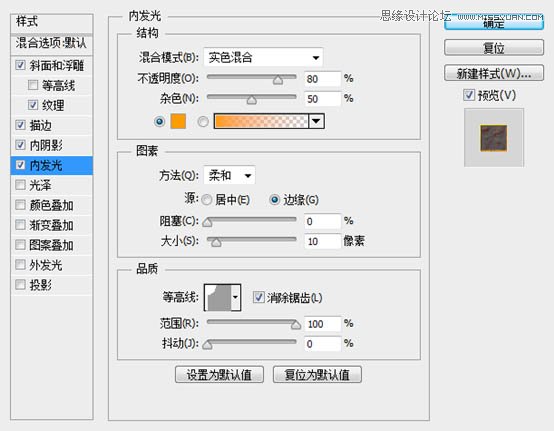Image resolution: width=554 pixels, height=431 pixels.
Task: Click the 阻塞 choke slider handle
Action: pos(207,222)
